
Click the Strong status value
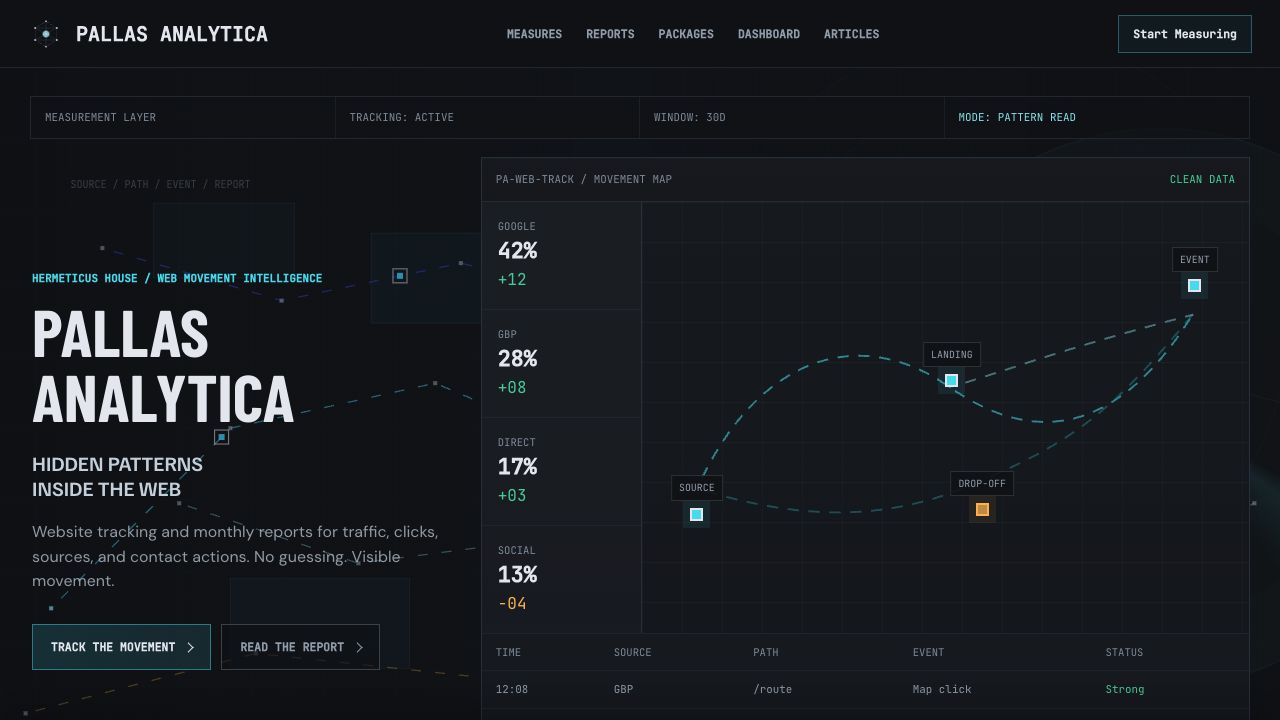pyautogui.click(x=1125, y=689)
